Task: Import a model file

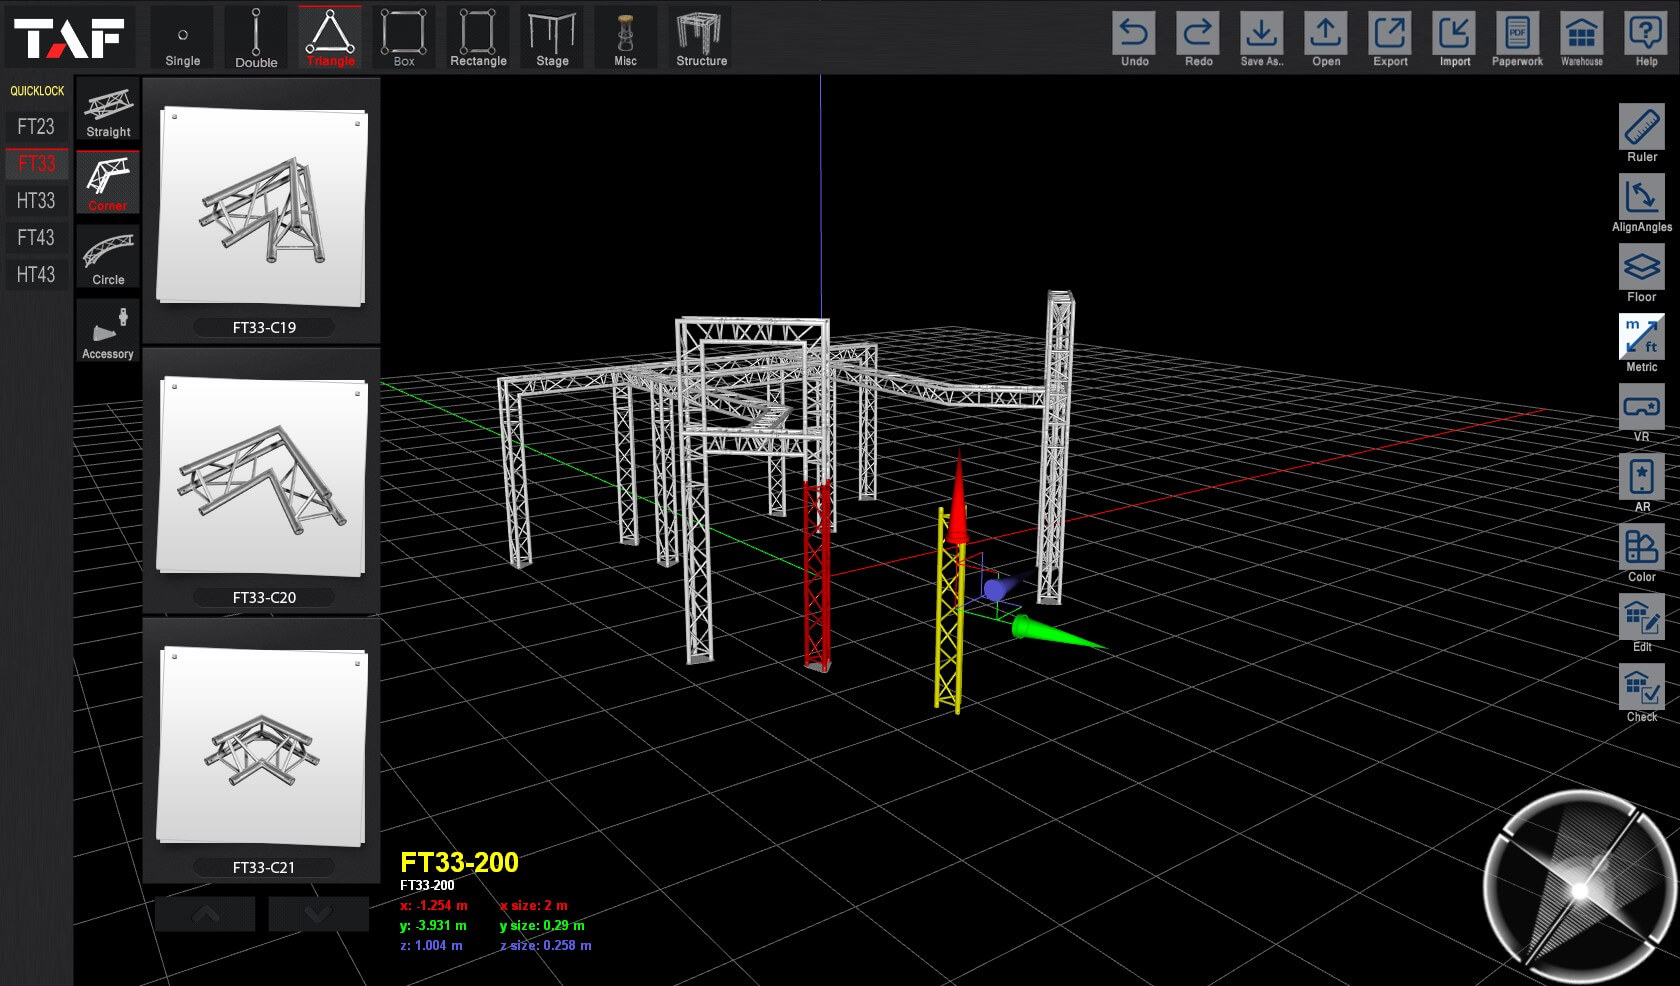Action: (x=1454, y=39)
